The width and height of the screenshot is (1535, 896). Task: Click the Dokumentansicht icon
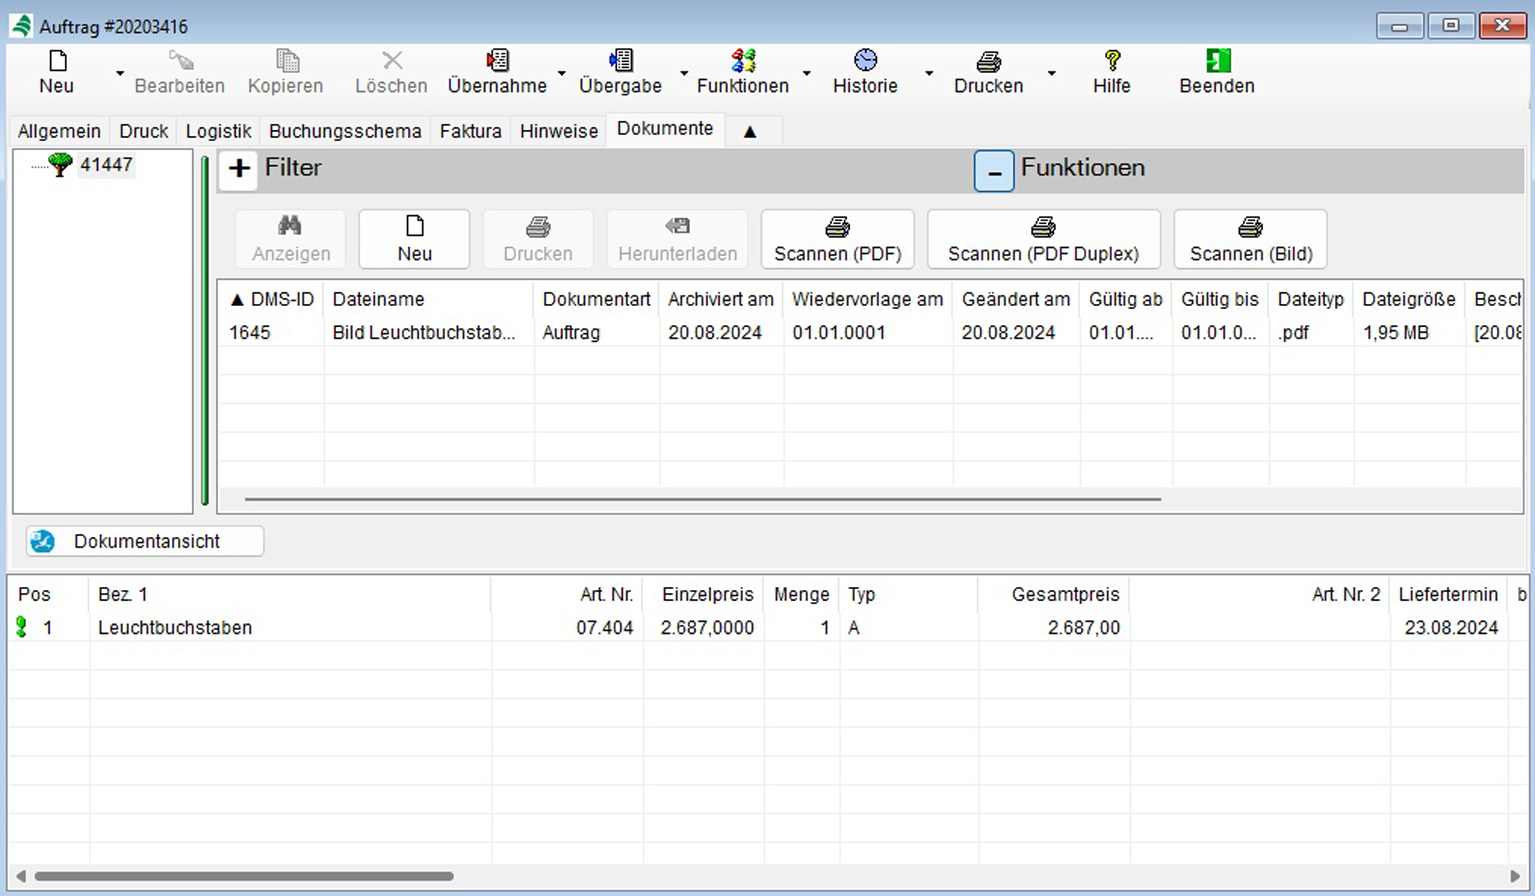[42, 541]
